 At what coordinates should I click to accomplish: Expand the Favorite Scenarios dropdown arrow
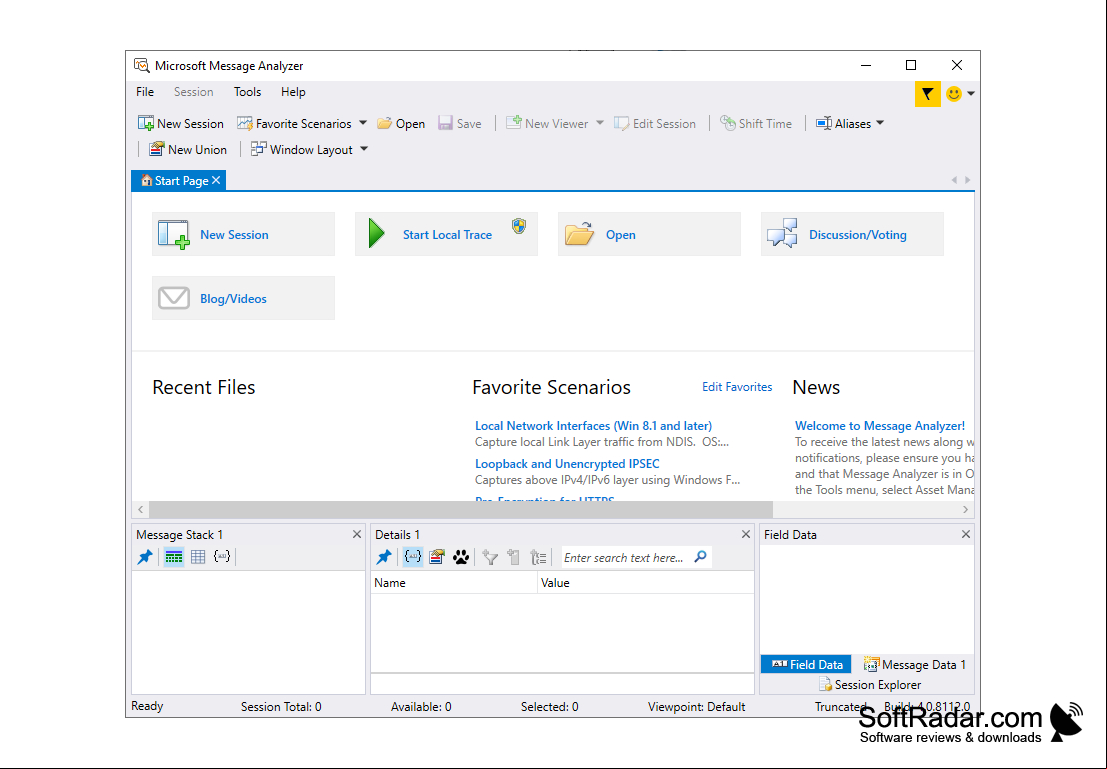[x=363, y=123]
